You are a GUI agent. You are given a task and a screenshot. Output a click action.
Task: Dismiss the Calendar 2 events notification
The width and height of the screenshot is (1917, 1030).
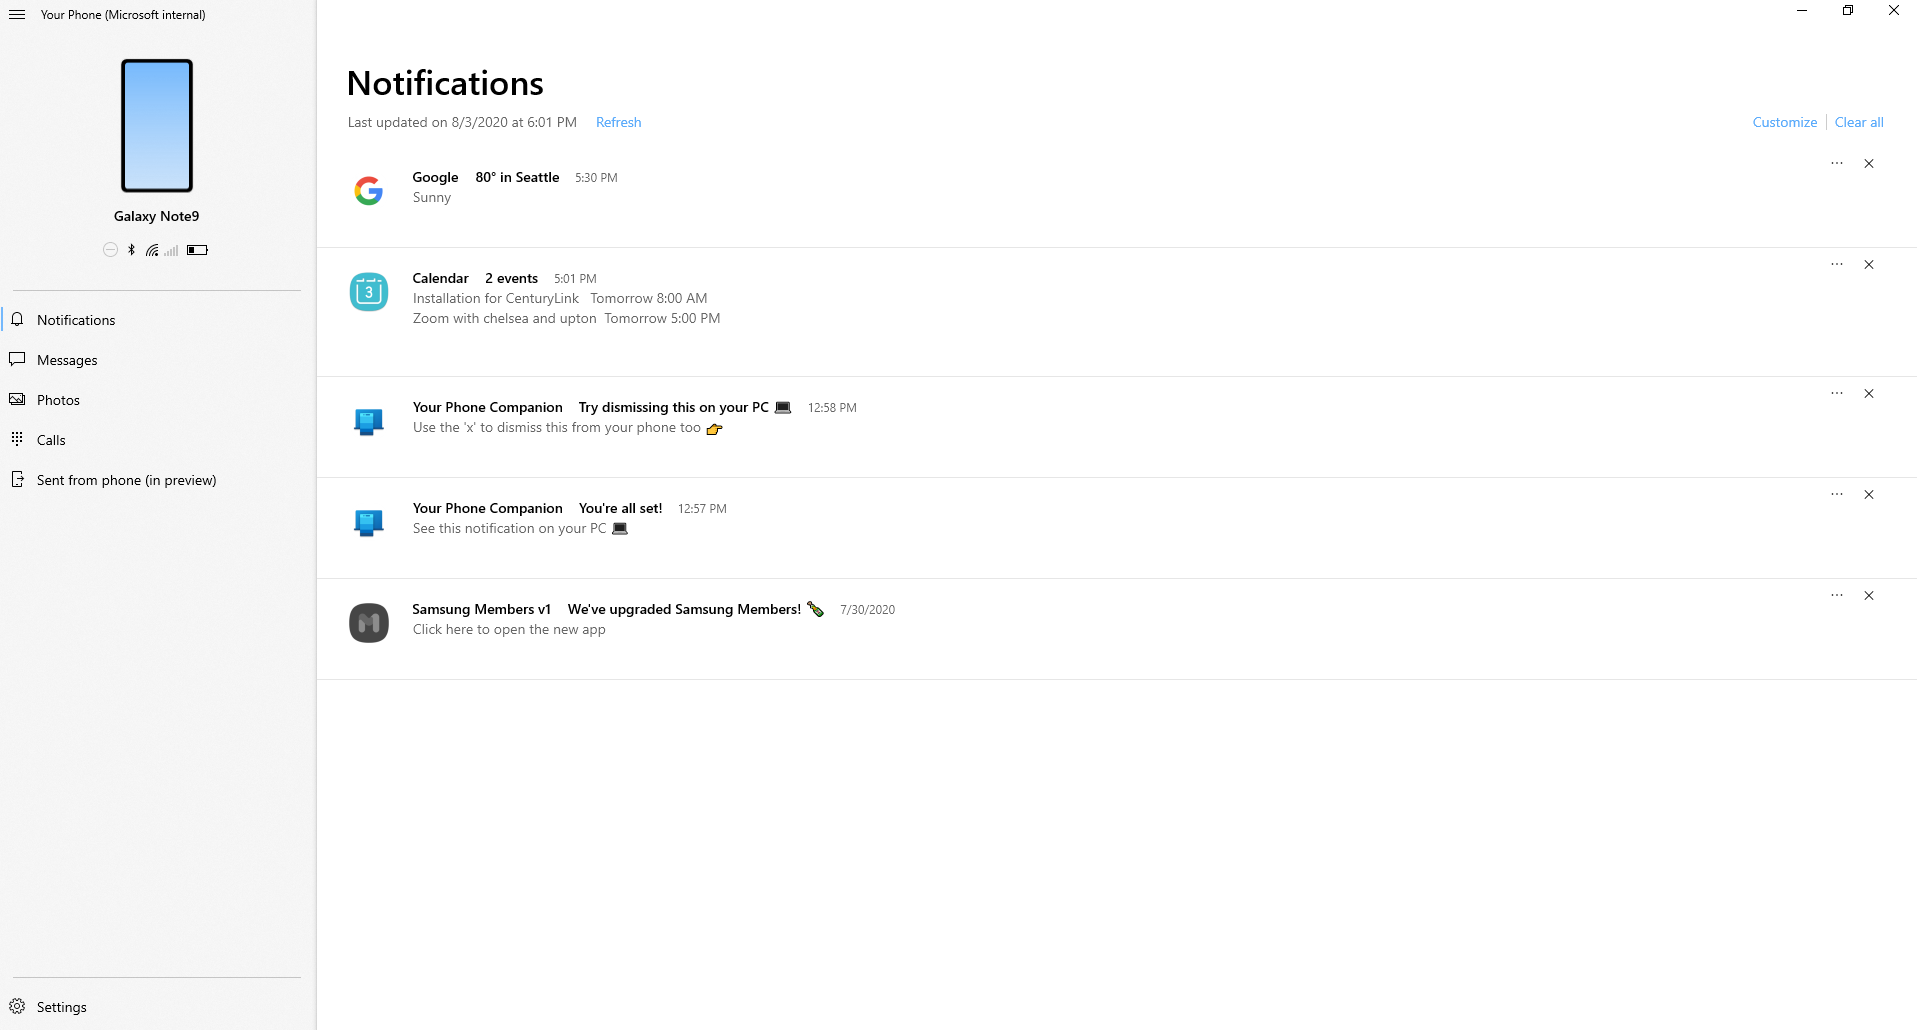(x=1869, y=265)
